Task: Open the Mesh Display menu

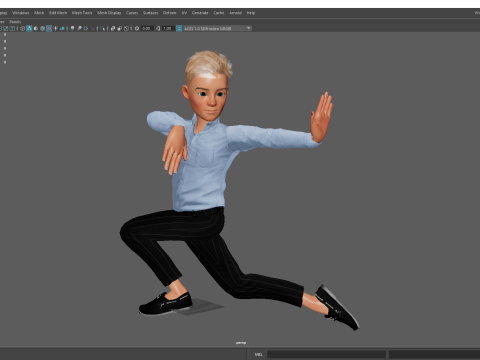Action: (109, 13)
